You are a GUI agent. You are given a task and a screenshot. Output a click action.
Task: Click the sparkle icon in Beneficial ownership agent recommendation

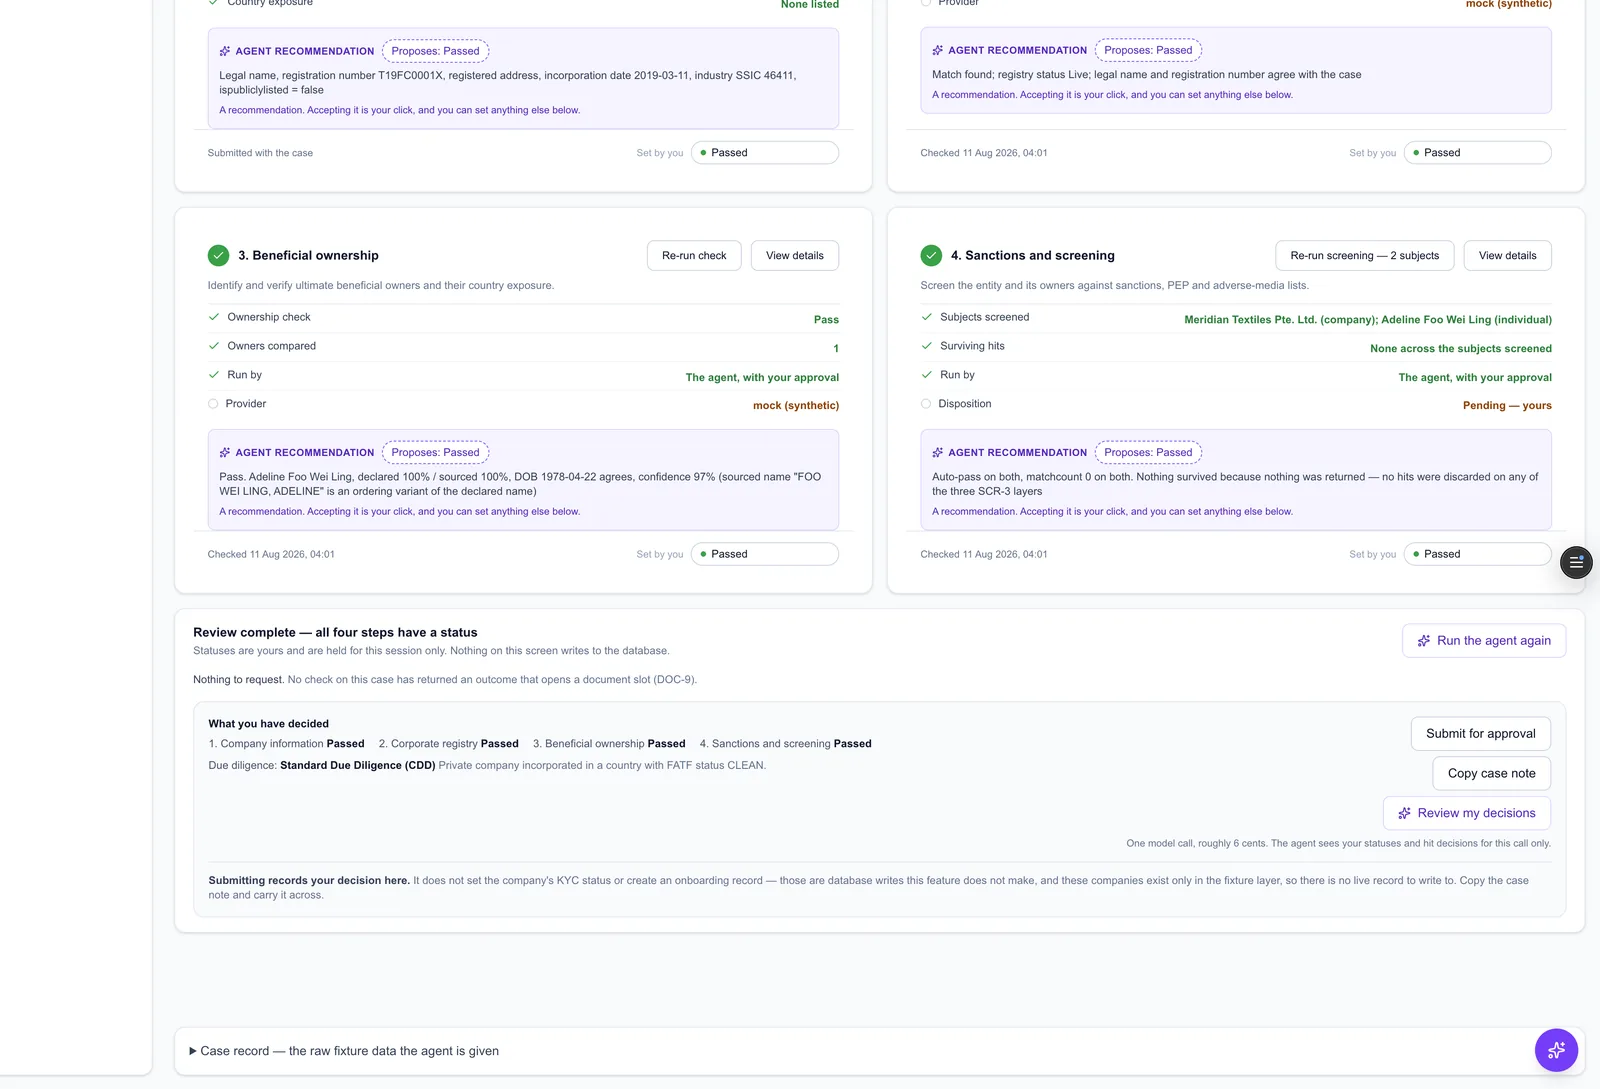pyautogui.click(x=225, y=453)
